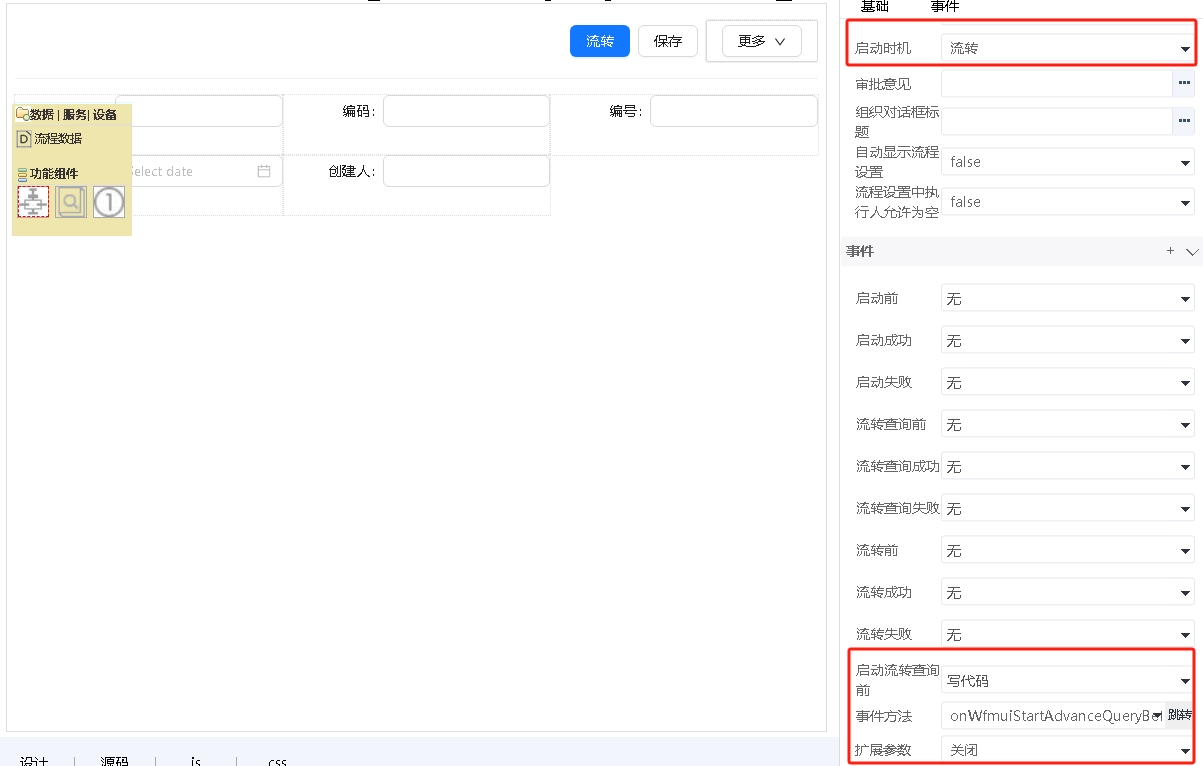Open the 审批意见 ellipsis editor button
The image size is (1203, 766).
coord(1184,84)
